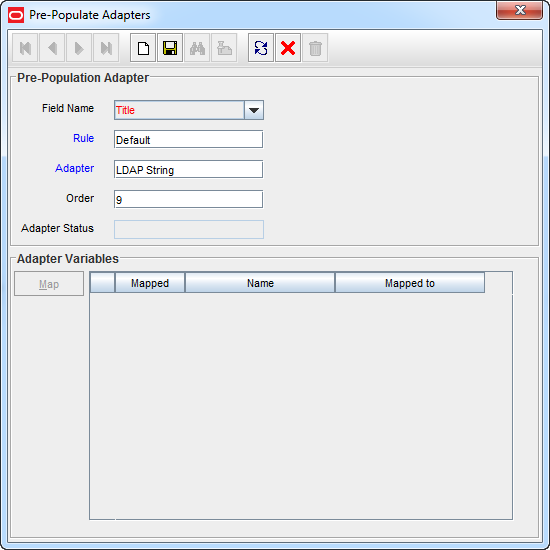Jump to the last record icon
The image size is (550, 550).
point(106,48)
